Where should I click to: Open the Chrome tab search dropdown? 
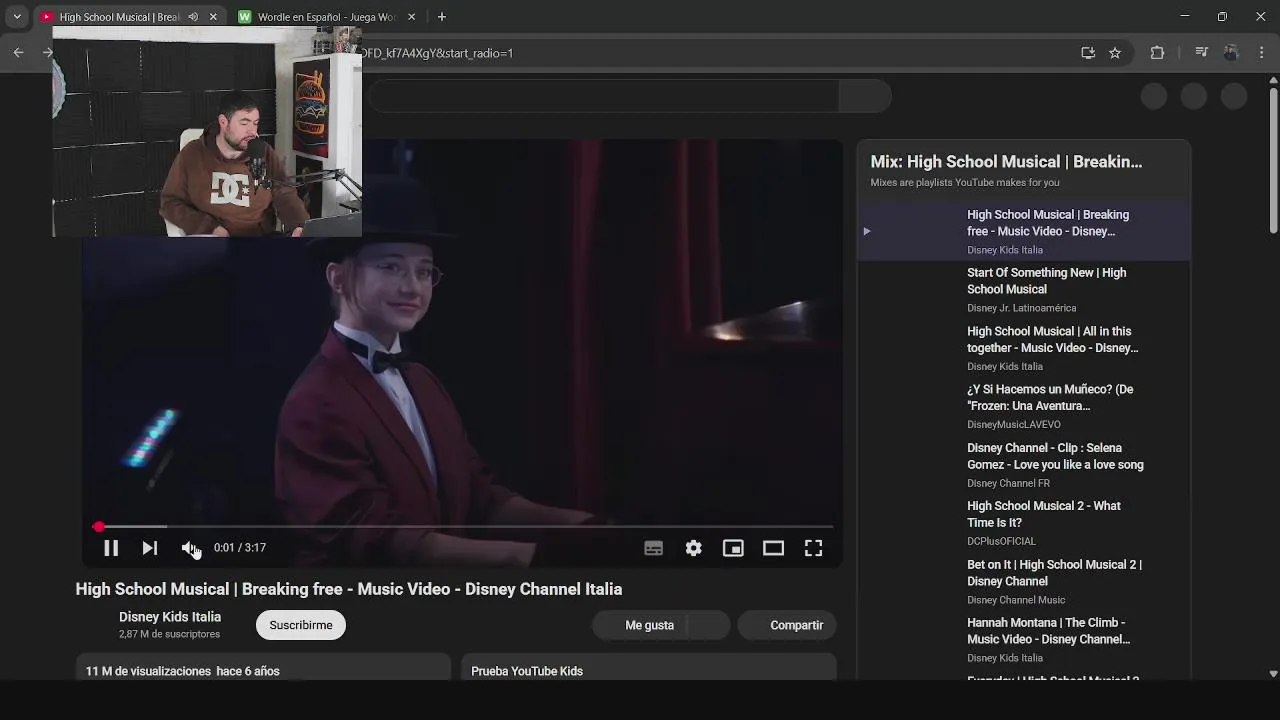[x=17, y=17]
